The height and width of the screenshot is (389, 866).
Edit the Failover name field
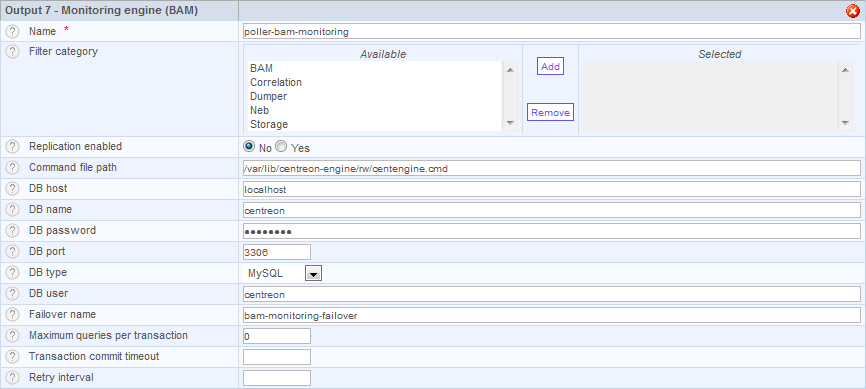click(552, 315)
